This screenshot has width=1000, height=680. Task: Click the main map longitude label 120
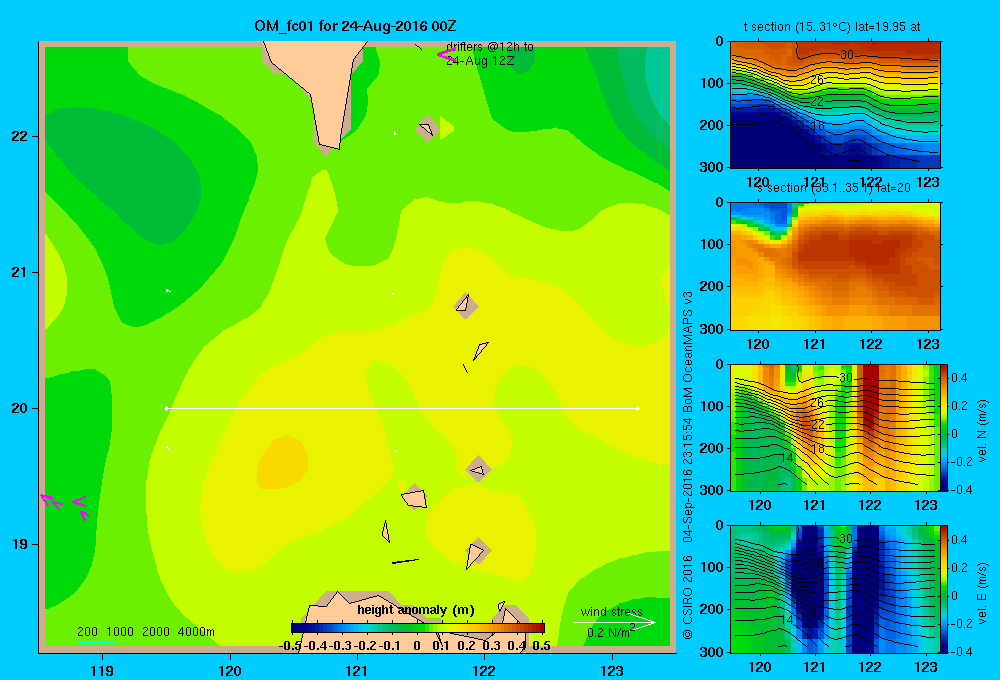[230, 670]
